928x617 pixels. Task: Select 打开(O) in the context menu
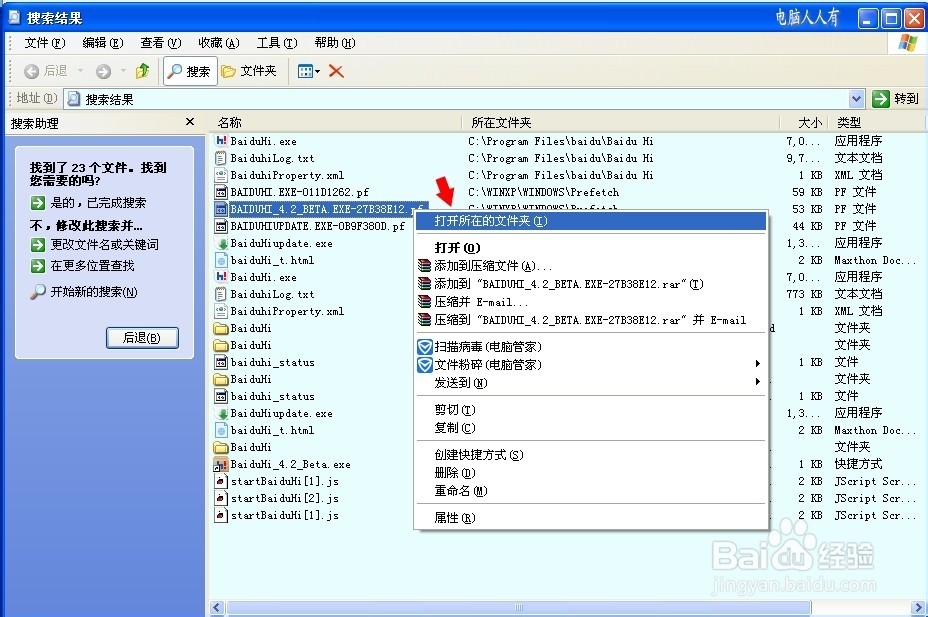coord(591,247)
